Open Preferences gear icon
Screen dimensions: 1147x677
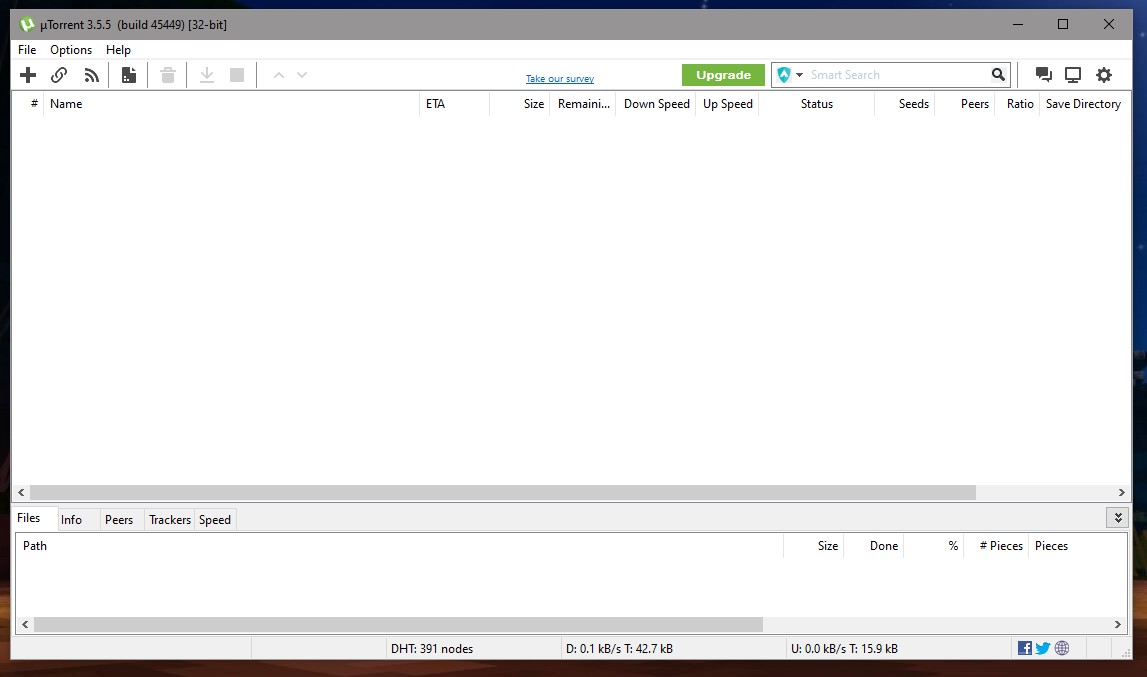tap(1104, 75)
